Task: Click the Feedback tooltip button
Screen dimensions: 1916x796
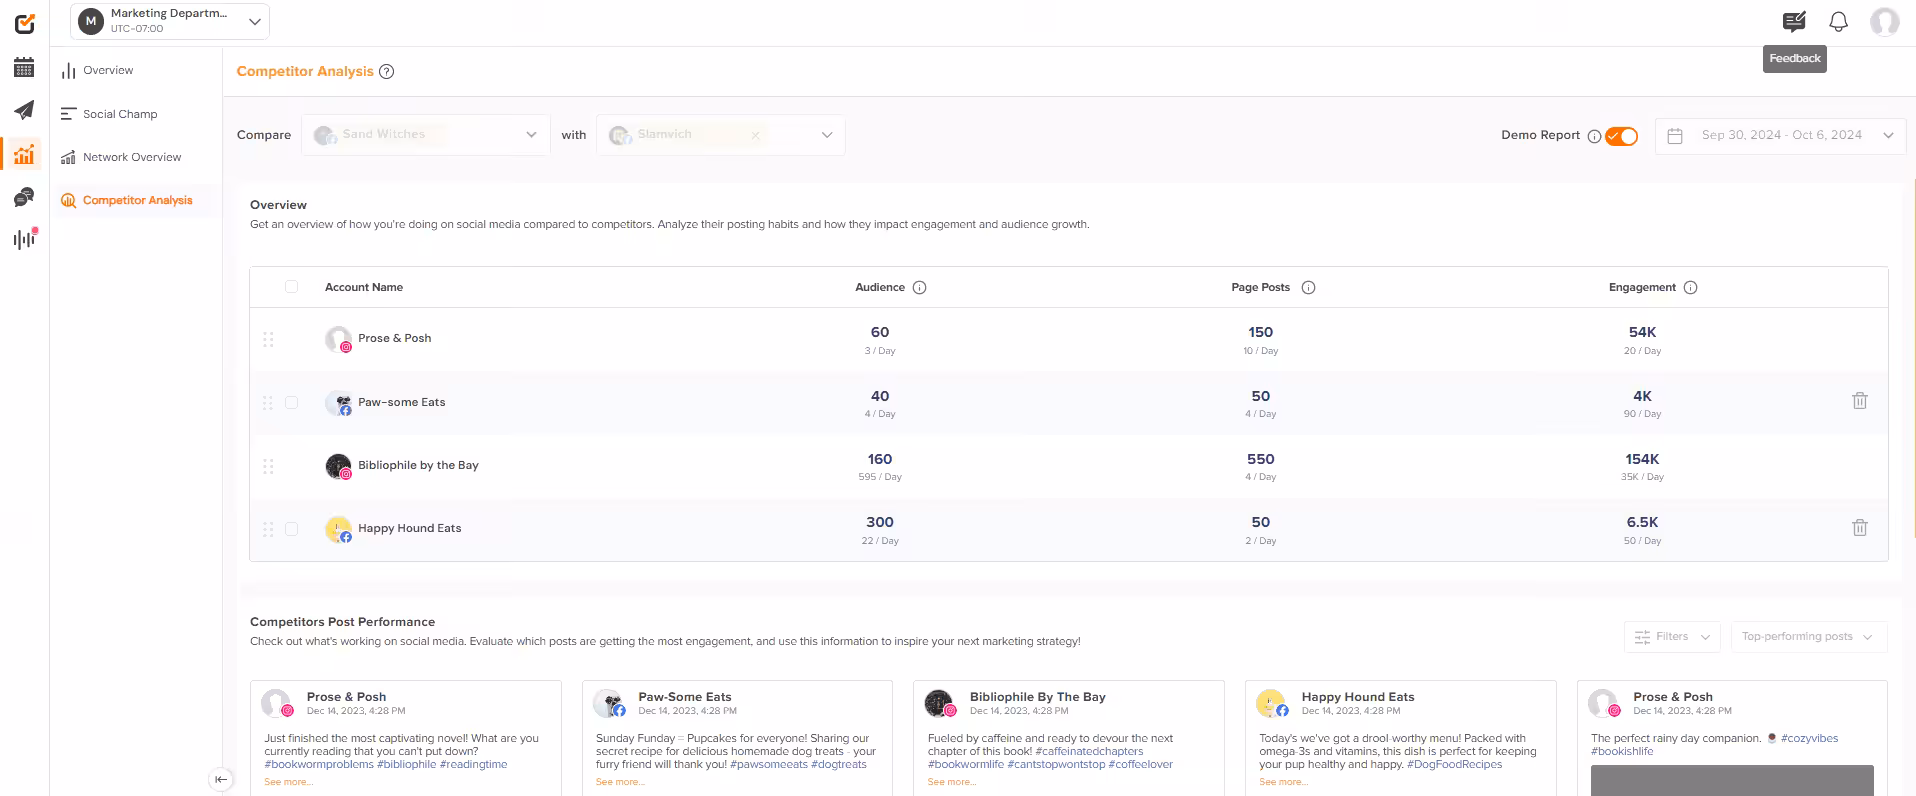Action: click(x=1794, y=59)
